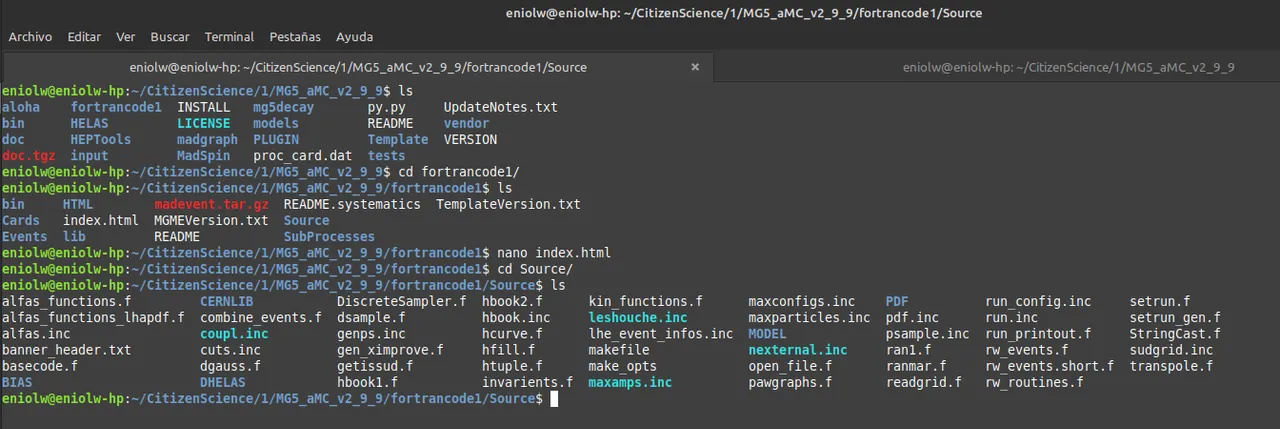Click the file name makefile
The height and width of the screenshot is (429, 1280).
619,350
